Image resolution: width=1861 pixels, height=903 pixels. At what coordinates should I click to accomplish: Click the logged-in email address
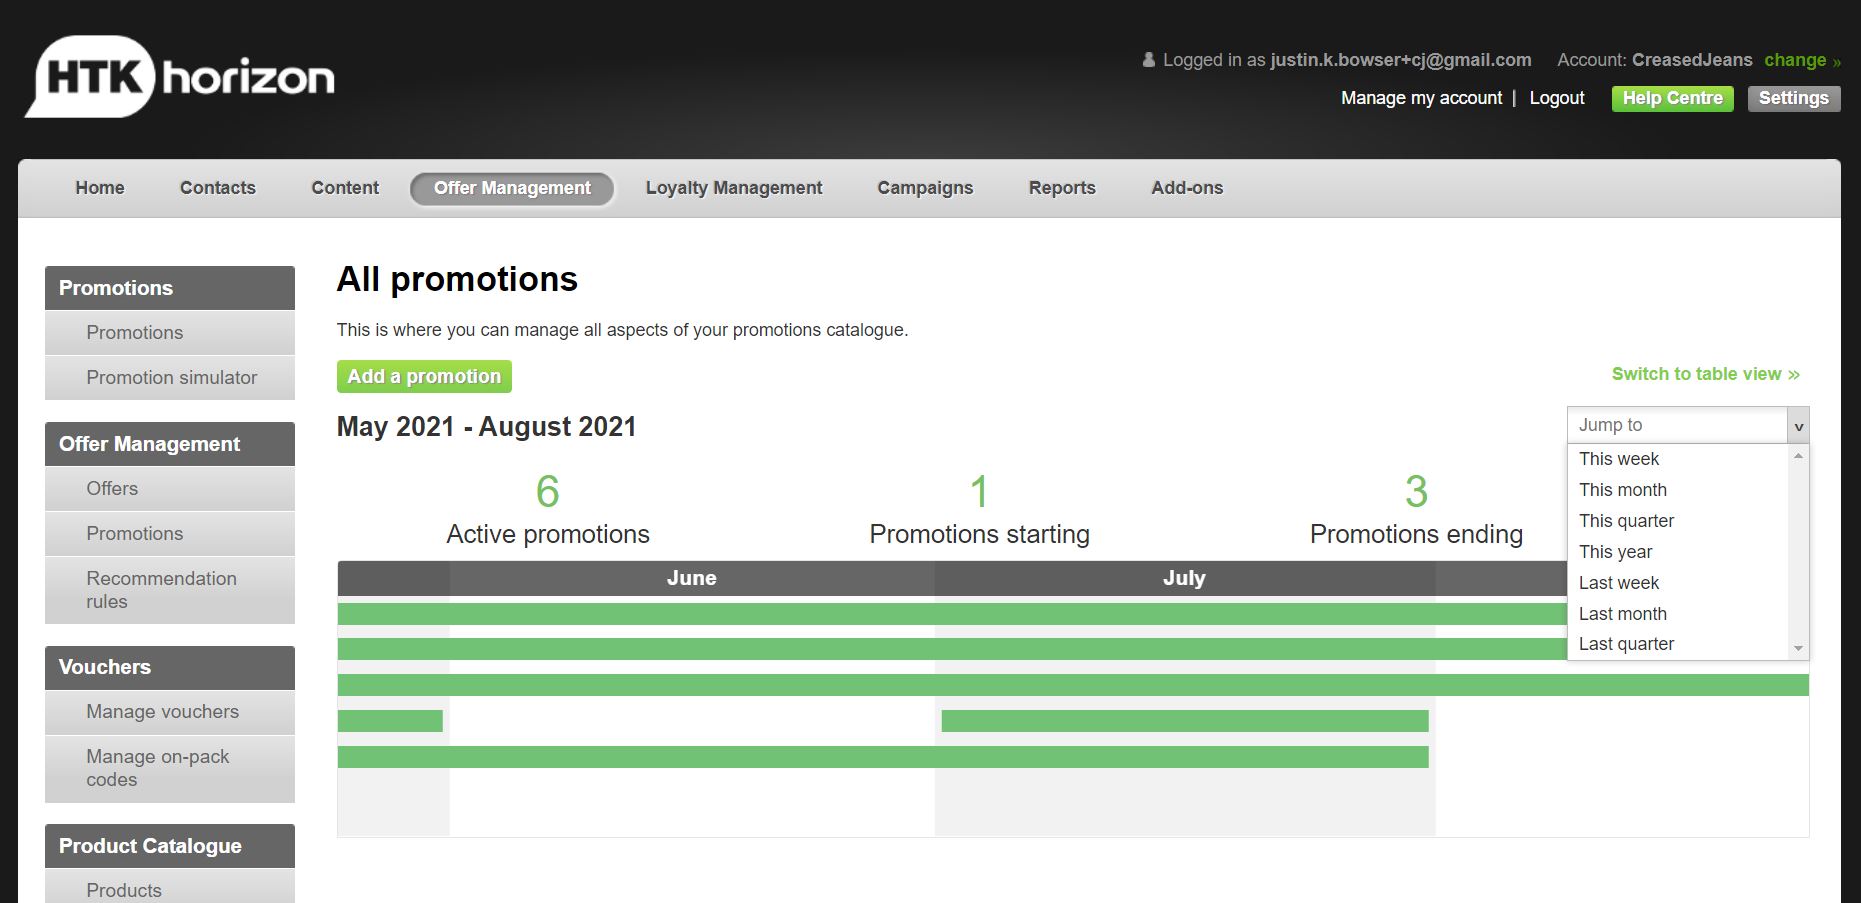[1400, 60]
